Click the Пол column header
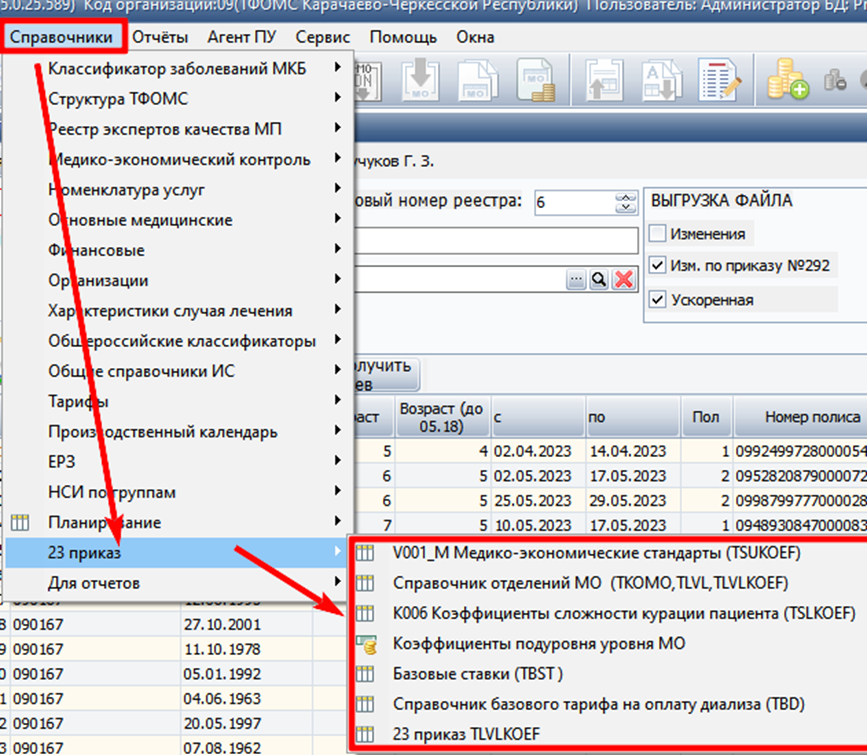This screenshot has width=867, height=755. click(706, 416)
